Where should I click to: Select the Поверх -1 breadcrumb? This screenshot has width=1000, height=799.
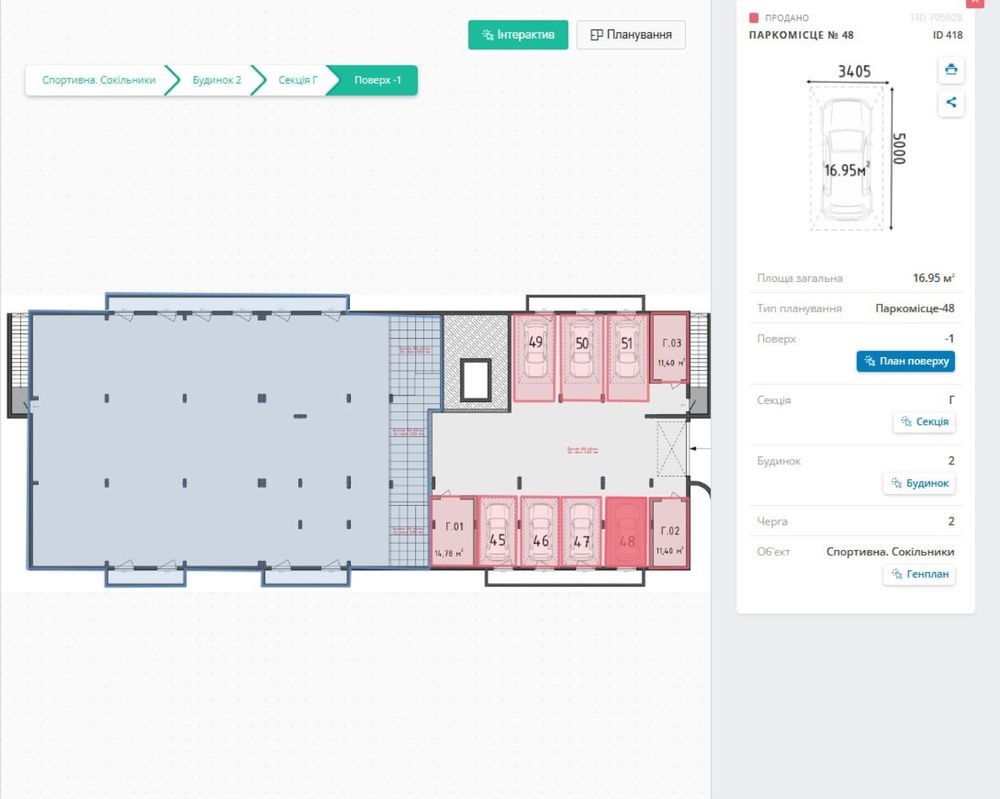(378, 80)
